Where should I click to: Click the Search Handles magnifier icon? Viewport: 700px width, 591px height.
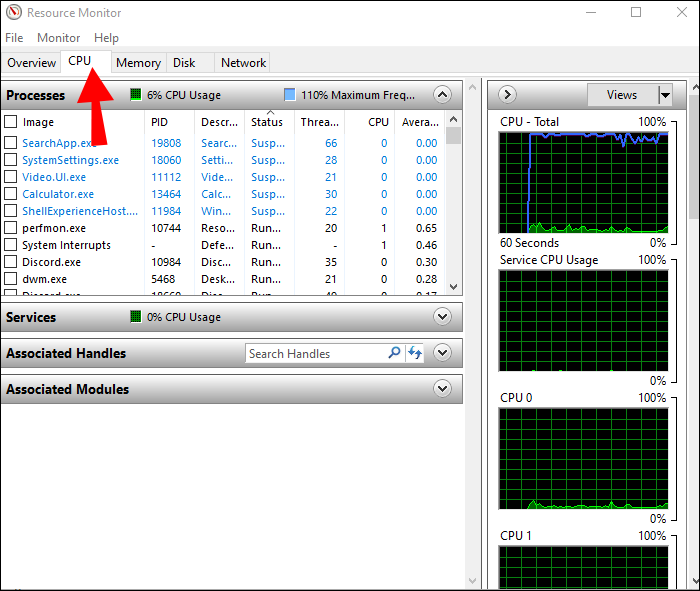[394, 353]
